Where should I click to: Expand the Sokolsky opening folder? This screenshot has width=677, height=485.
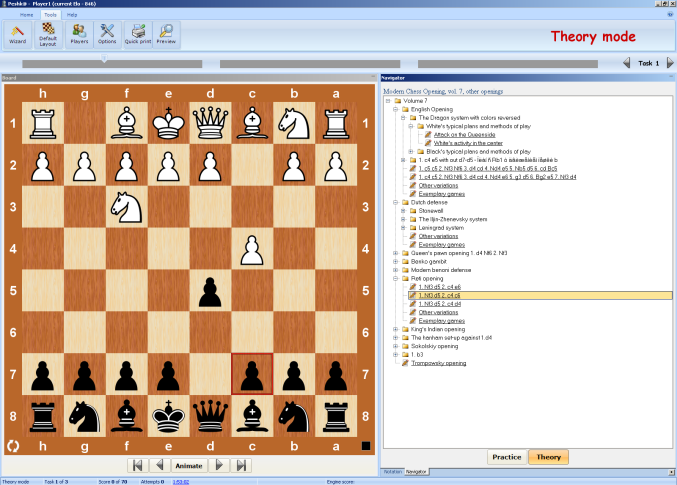[395, 346]
